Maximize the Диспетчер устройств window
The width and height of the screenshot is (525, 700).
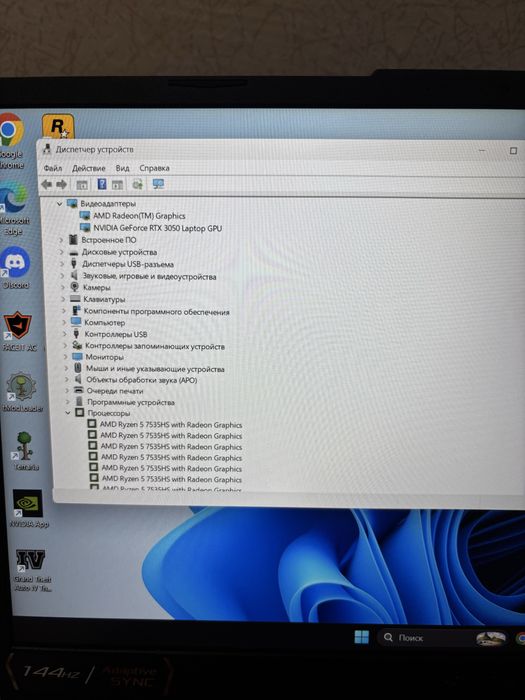pos(513,151)
